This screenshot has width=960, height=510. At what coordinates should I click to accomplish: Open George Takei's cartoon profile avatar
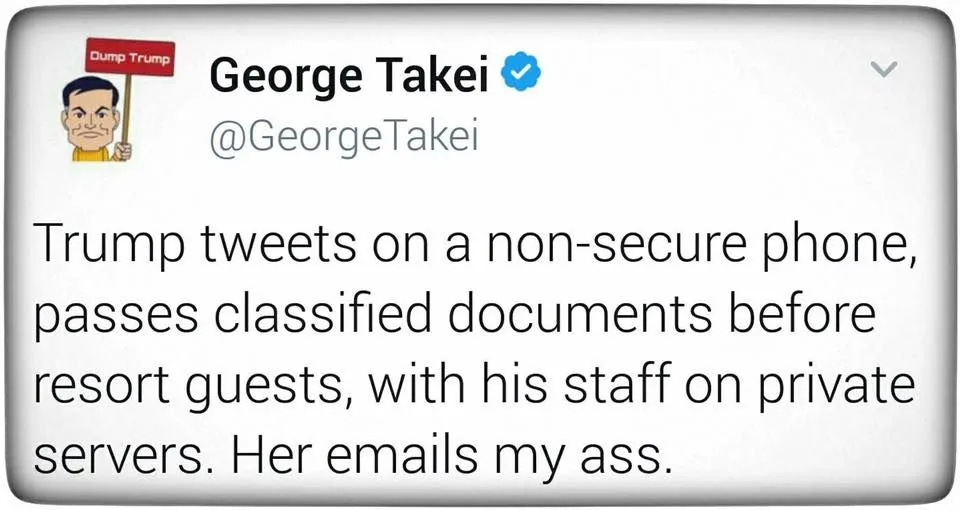point(96,119)
